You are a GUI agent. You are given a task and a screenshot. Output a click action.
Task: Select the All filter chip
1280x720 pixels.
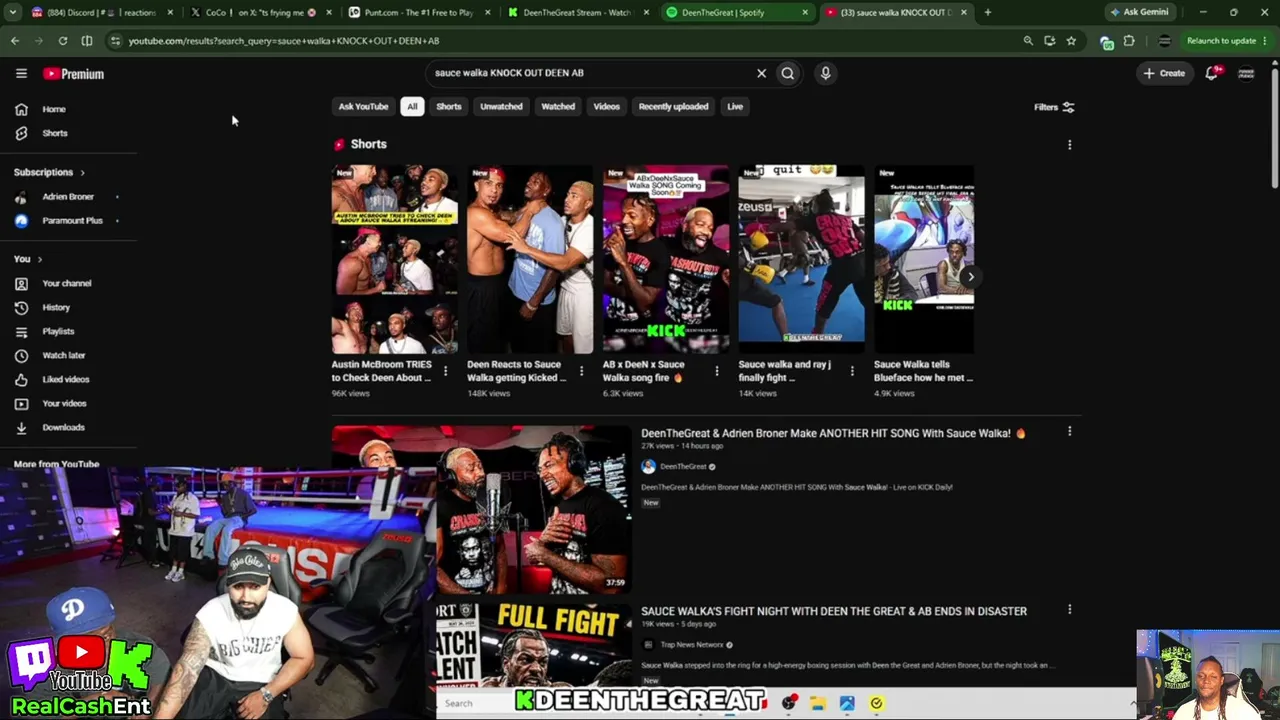pos(412,107)
